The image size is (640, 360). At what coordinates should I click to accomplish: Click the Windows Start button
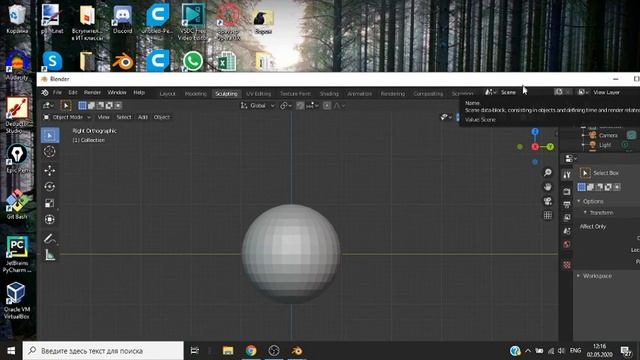point(11,351)
